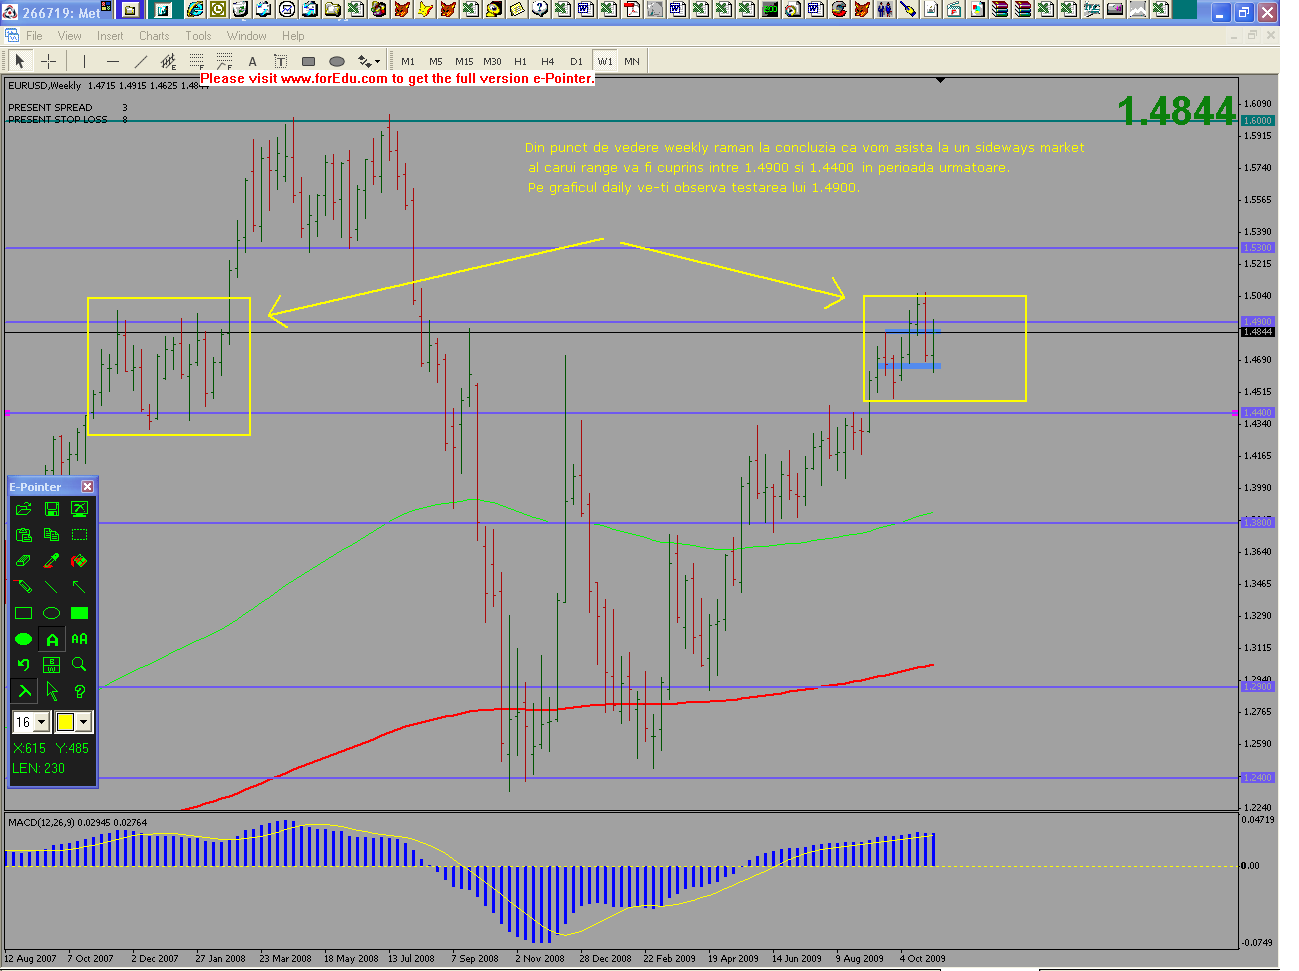The width and height of the screenshot is (1299, 971).
Task: Select E-Pointer magnifier zoom tool
Action: [x=80, y=664]
